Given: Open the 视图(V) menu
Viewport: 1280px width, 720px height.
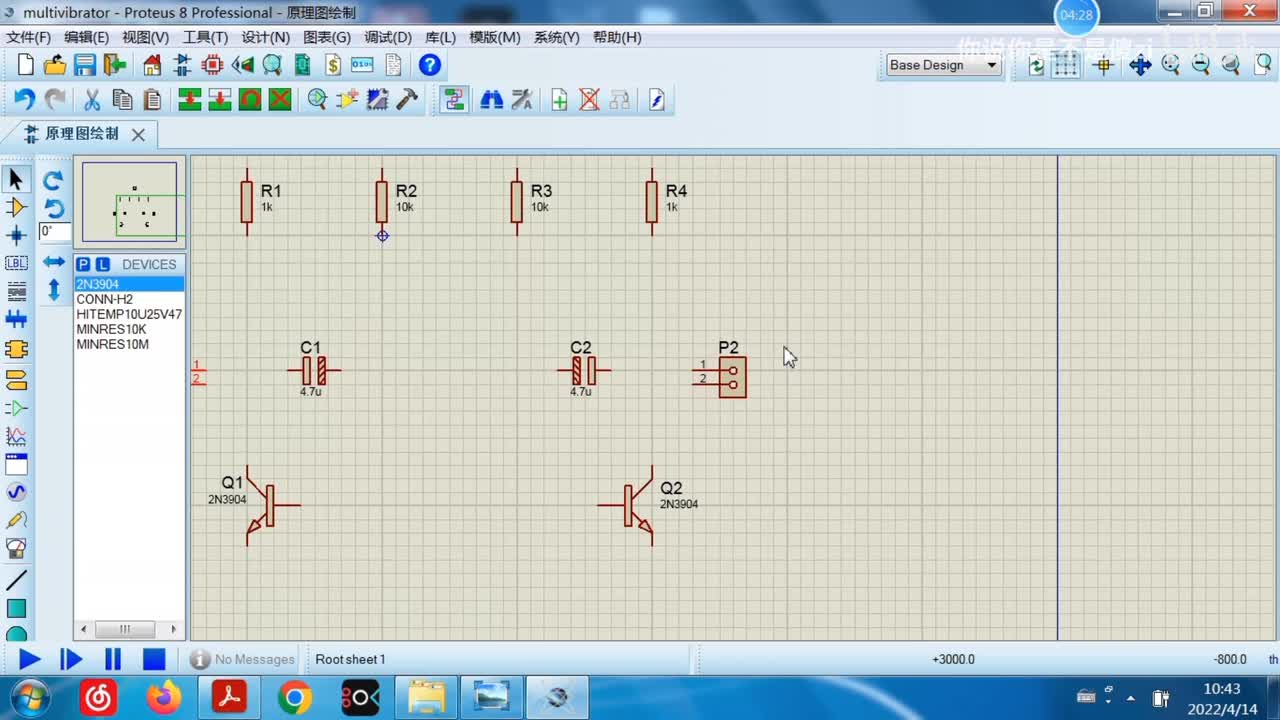Looking at the screenshot, I should pos(145,37).
